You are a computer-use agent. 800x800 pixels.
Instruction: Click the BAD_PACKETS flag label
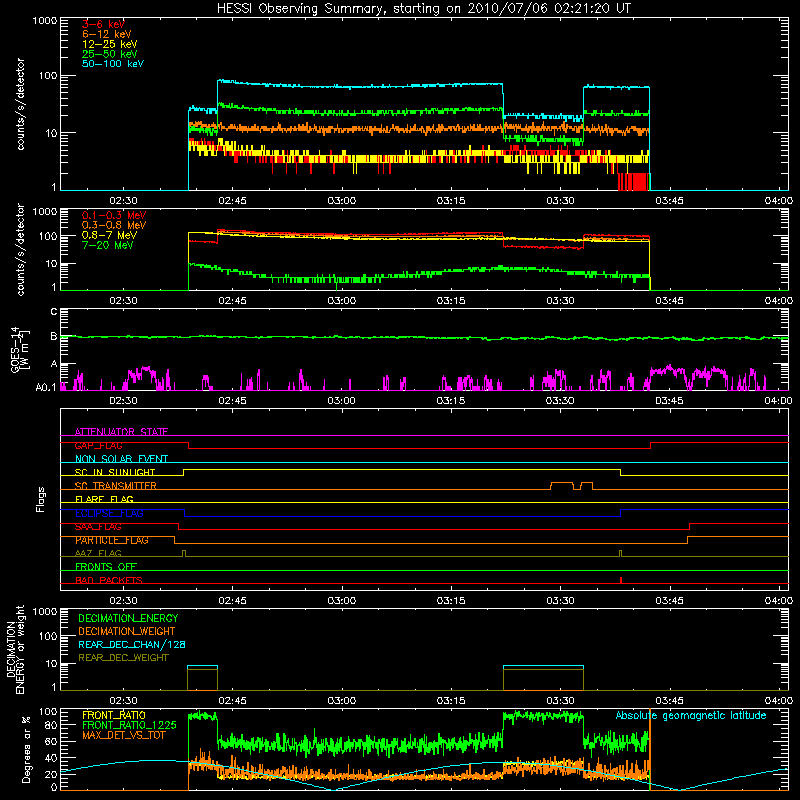click(x=109, y=580)
